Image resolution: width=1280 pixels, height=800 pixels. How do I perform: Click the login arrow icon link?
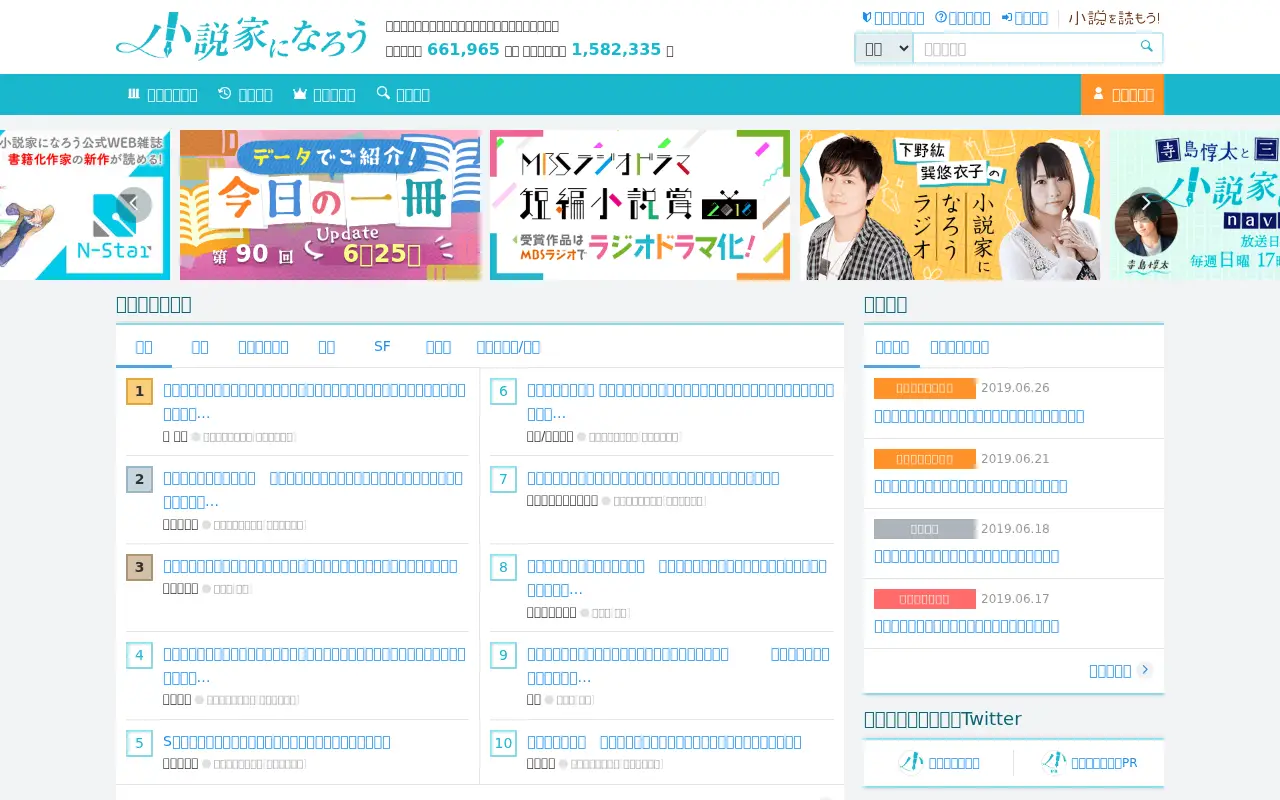(x=1025, y=18)
